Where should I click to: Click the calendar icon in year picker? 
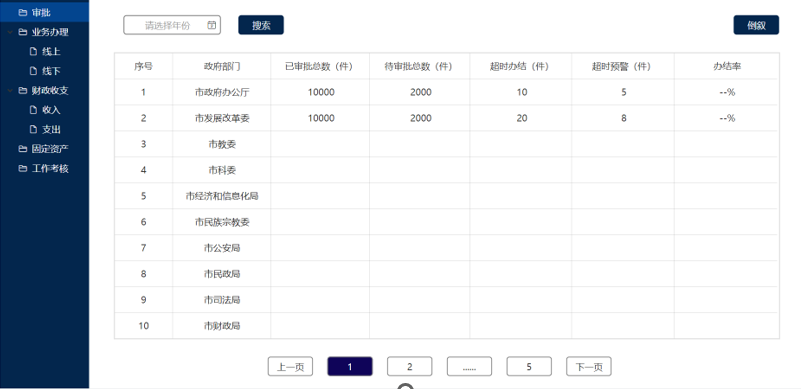[211, 25]
